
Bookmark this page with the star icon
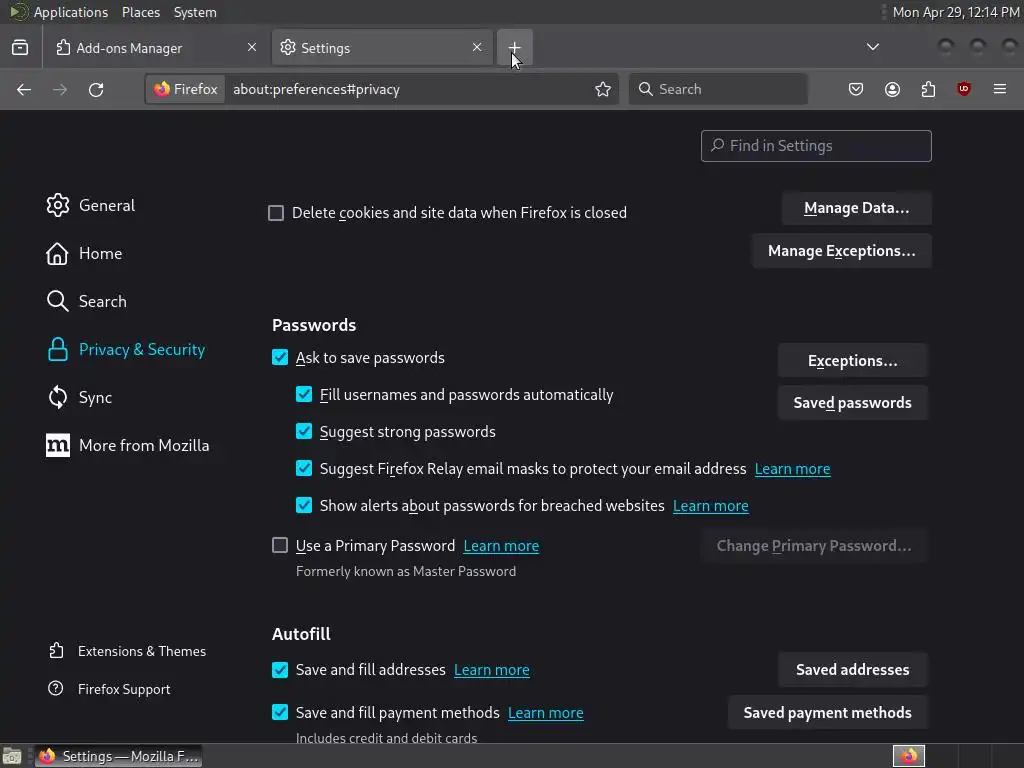pos(603,89)
